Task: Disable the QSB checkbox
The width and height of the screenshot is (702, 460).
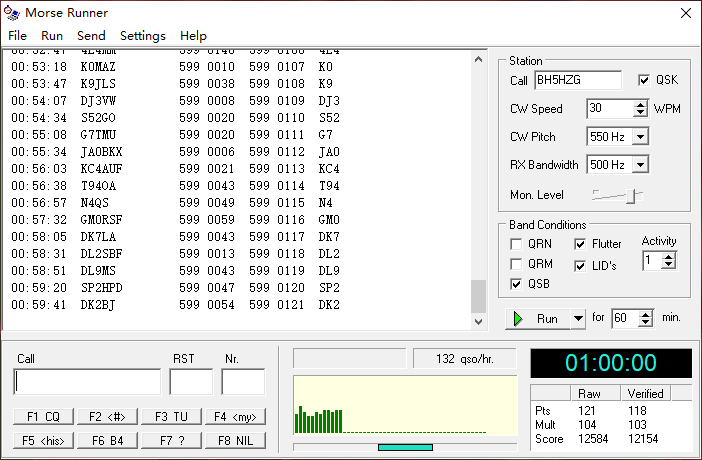Action: coord(516,284)
